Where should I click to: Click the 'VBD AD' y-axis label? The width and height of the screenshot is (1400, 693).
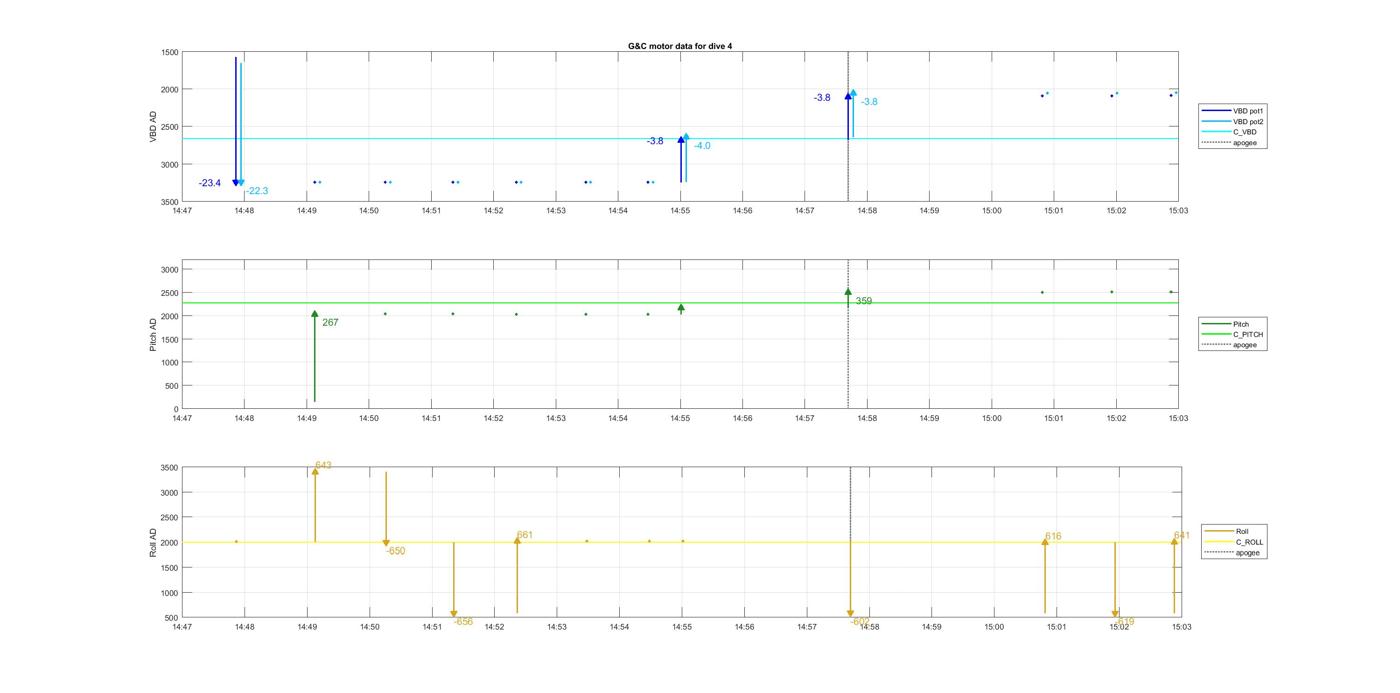(x=153, y=126)
